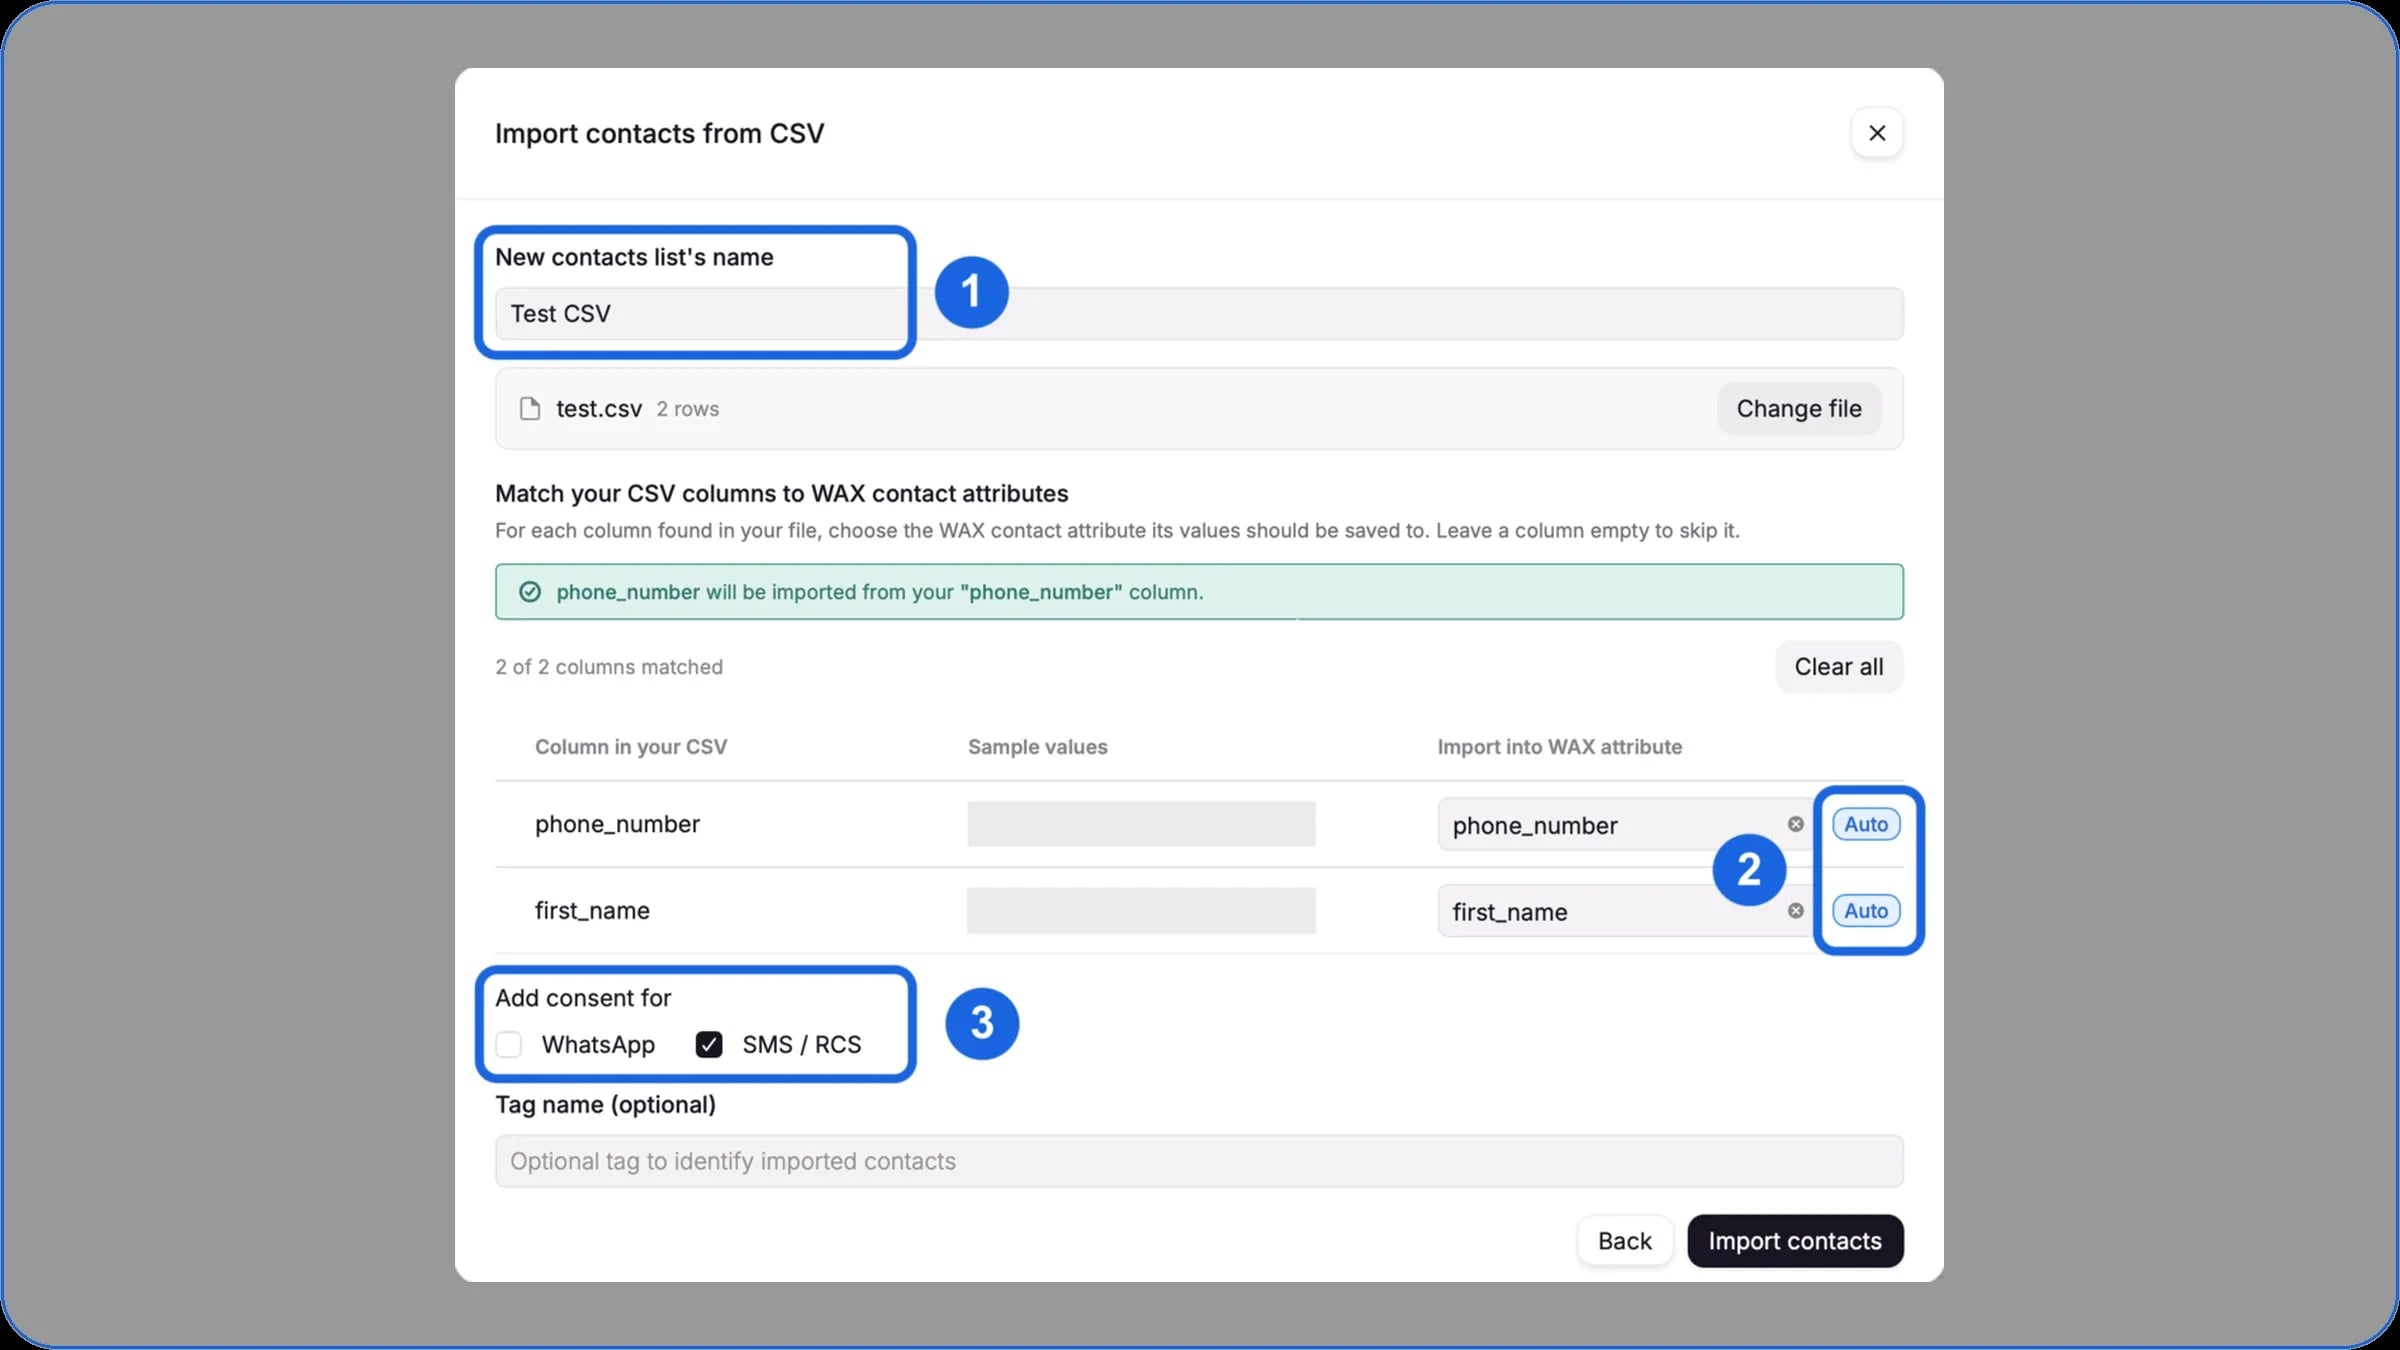The image size is (2400, 1350).
Task: Click the phone_number CSV column cell
Action: [617, 824]
